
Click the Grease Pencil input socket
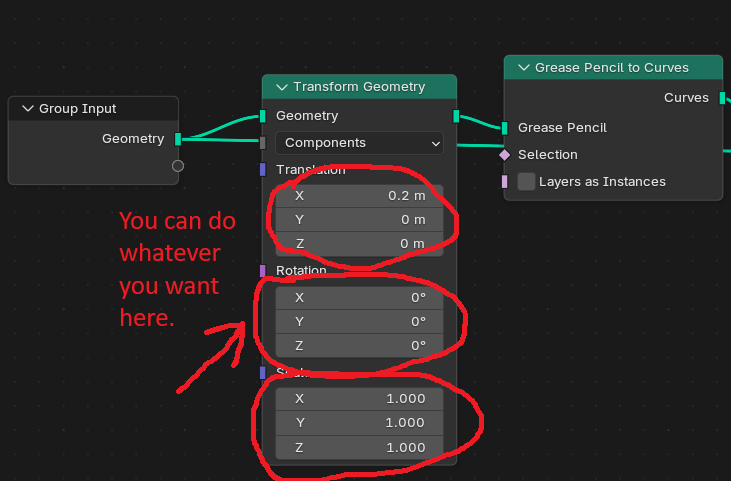click(504, 128)
